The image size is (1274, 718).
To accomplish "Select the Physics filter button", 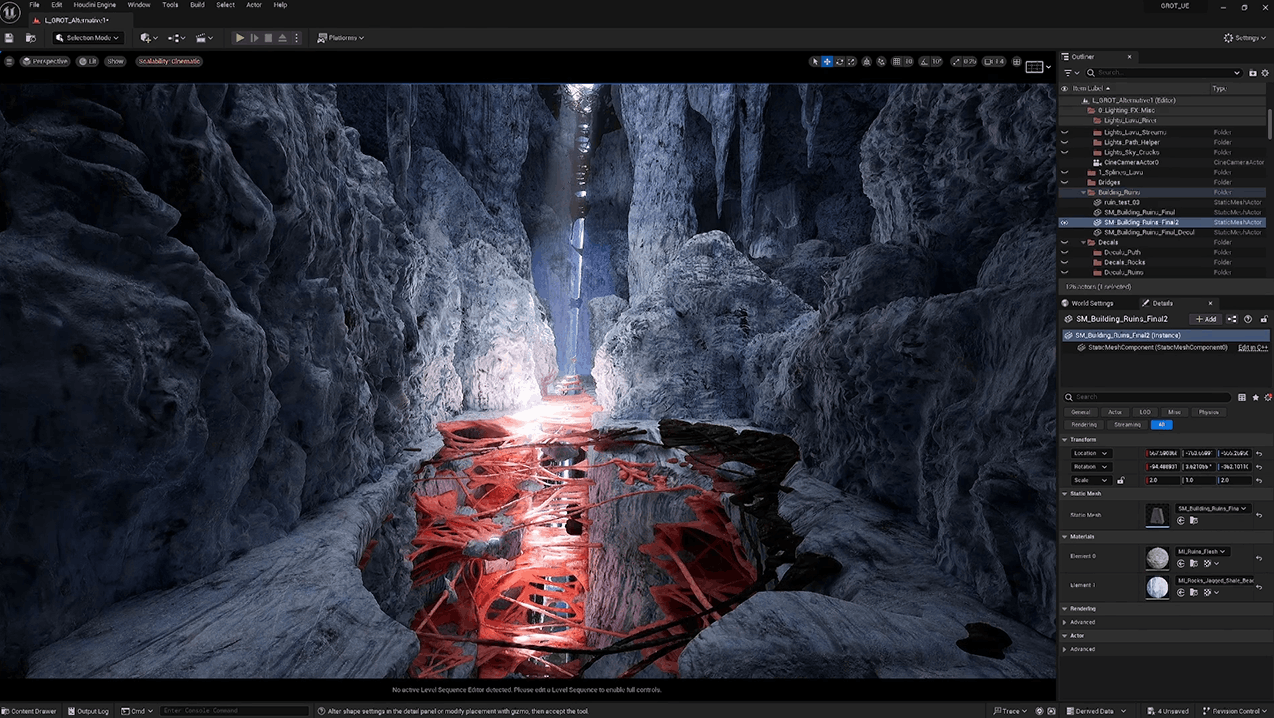I will click(1209, 412).
